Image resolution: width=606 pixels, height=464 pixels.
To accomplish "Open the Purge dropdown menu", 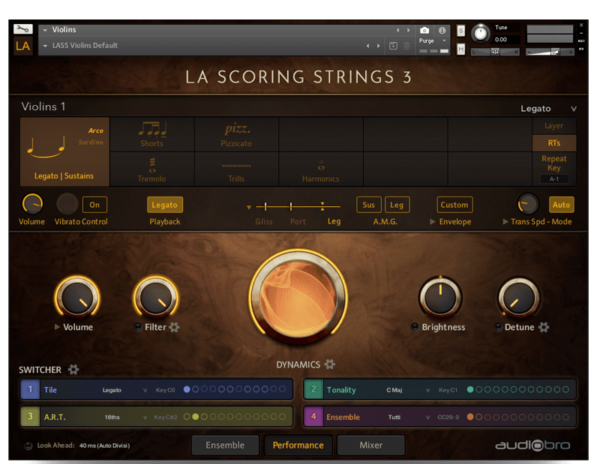I will point(433,41).
